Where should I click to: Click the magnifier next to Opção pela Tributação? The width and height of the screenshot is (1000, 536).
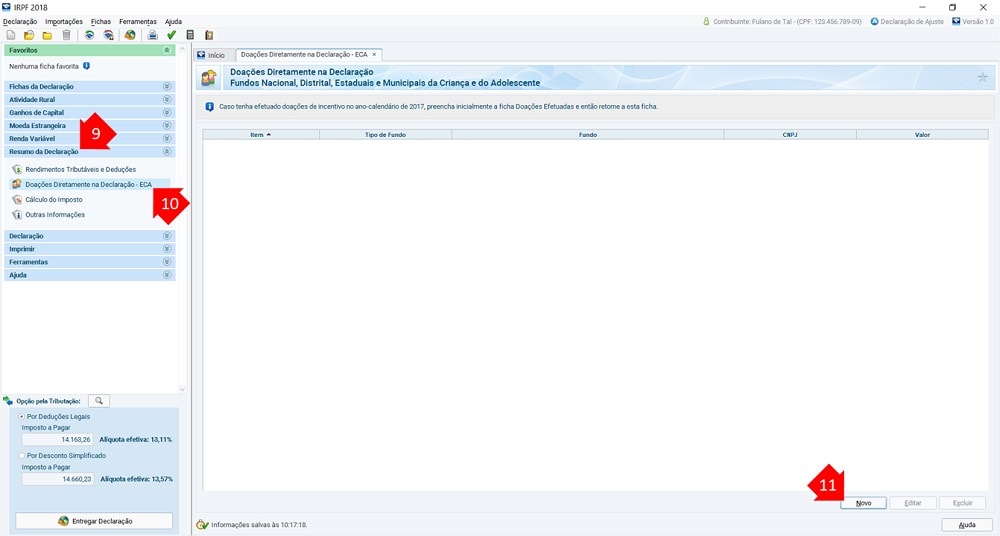coord(99,401)
